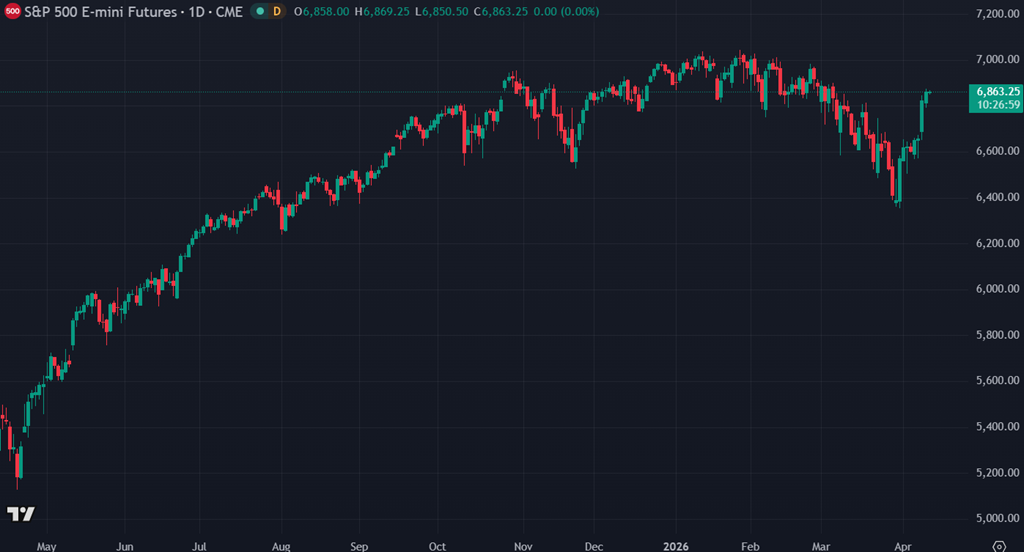The width and height of the screenshot is (1024, 552).
Task: Click the Apr label on time axis
Action: coord(903,547)
